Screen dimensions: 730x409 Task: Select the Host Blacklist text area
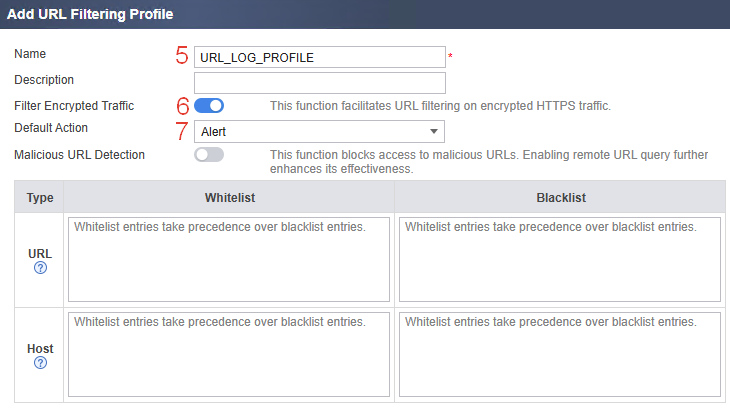point(560,355)
